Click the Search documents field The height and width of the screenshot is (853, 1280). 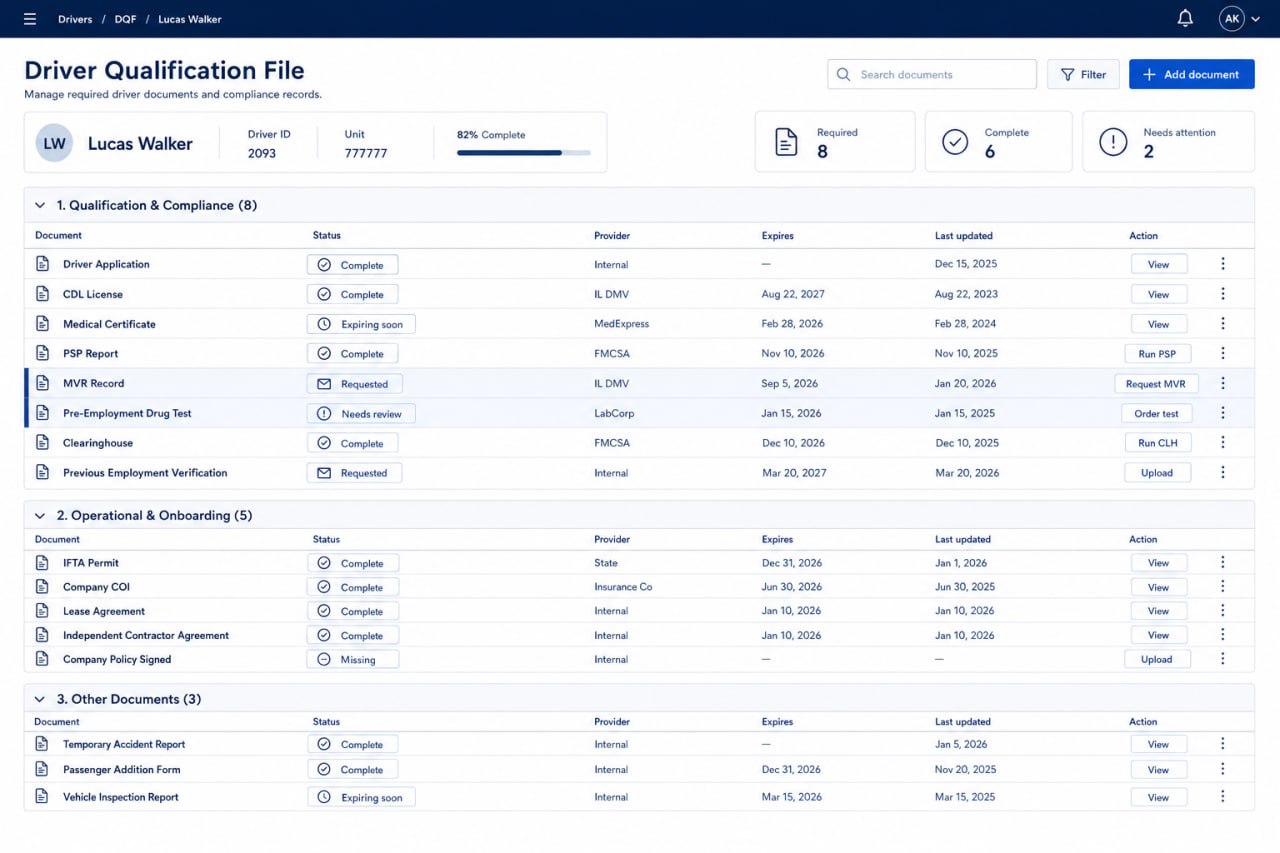pyautogui.click(x=932, y=74)
